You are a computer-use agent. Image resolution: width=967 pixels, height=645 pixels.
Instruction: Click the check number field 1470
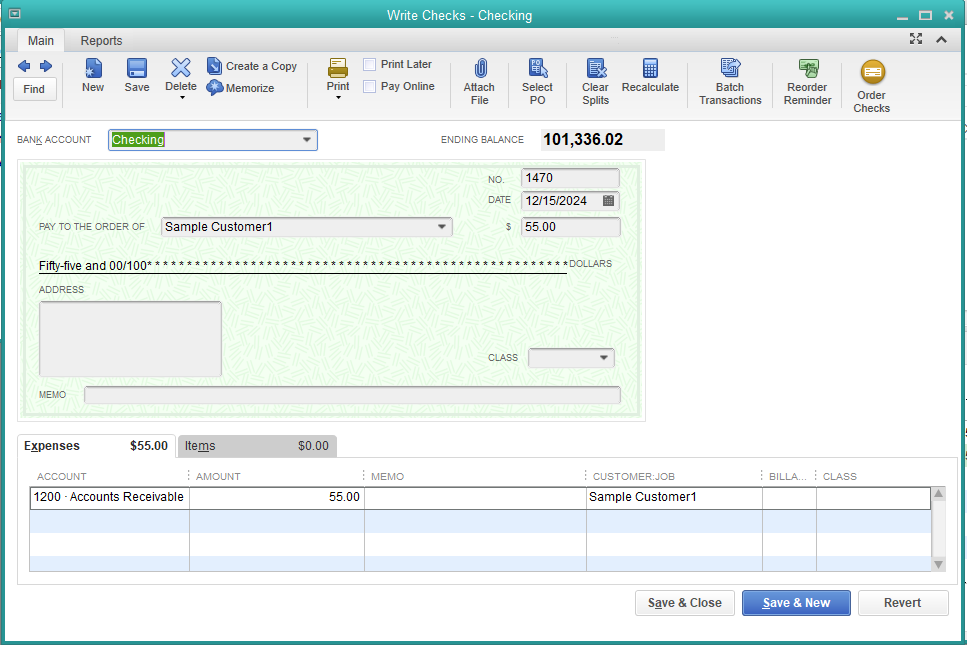(x=570, y=178)
